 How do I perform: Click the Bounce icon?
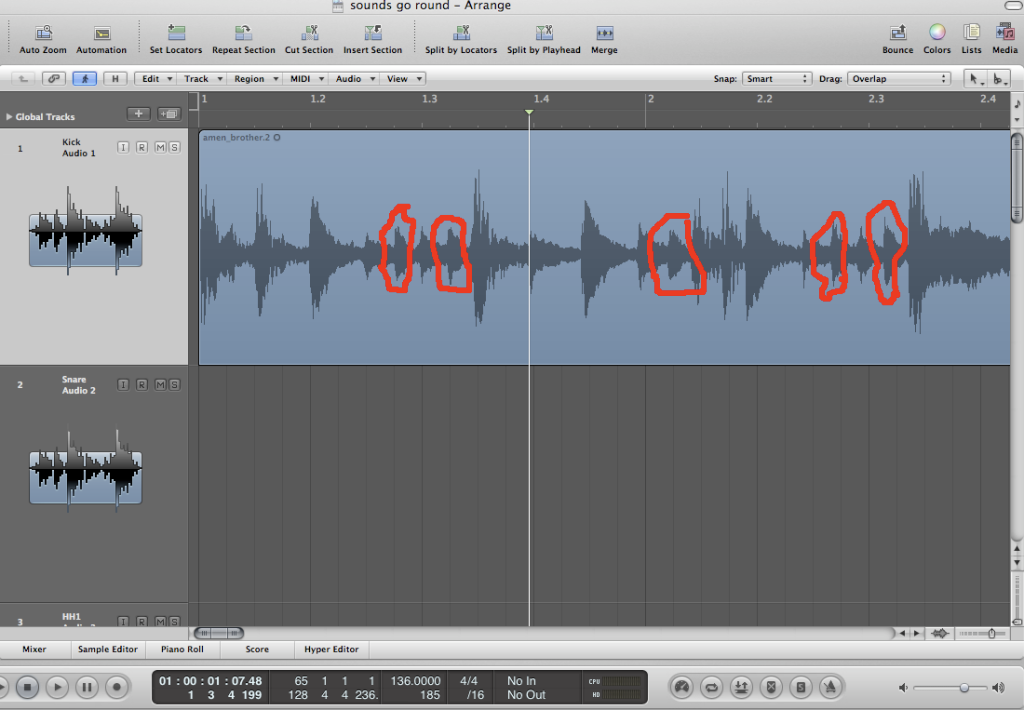897,33
